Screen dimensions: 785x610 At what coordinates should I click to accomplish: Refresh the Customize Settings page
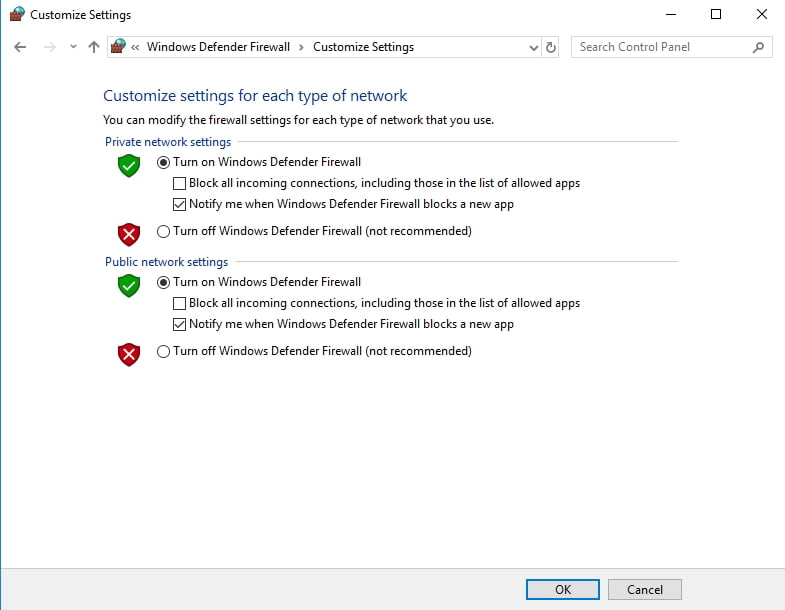click(551, 47)
